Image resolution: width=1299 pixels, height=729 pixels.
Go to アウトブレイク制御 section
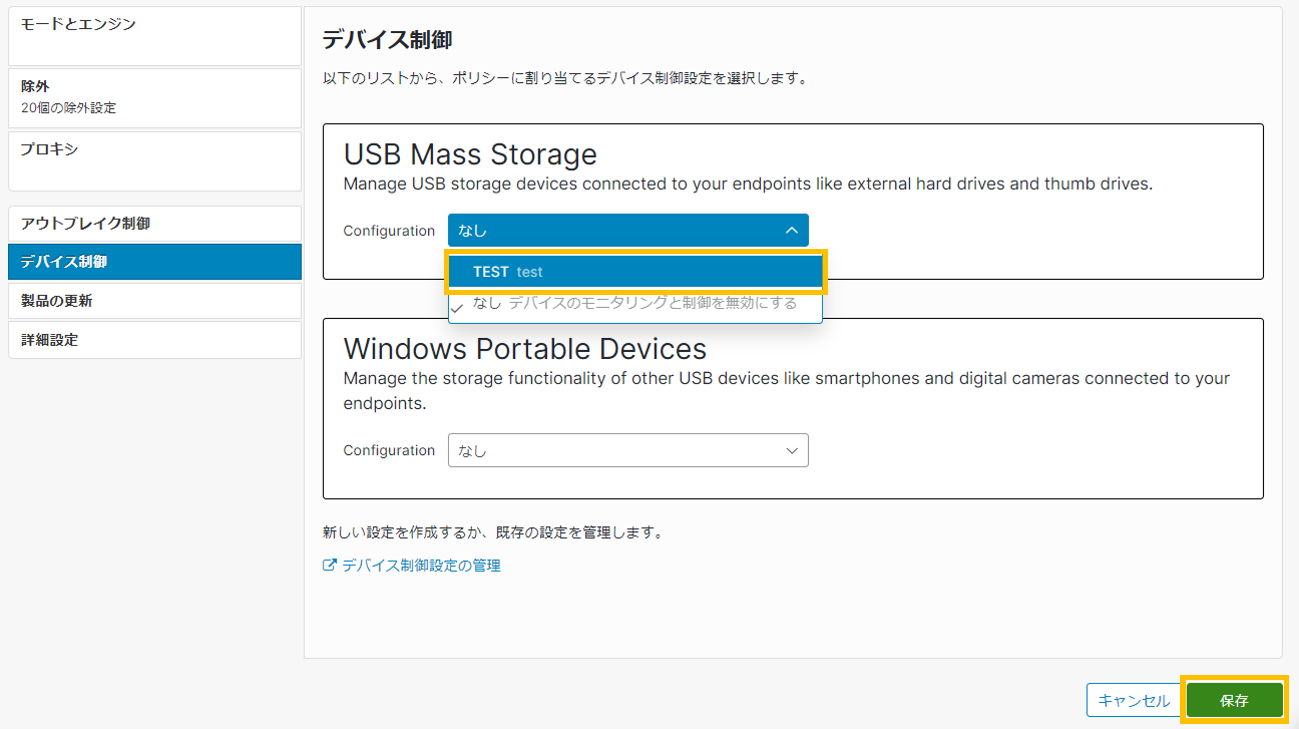154,223
